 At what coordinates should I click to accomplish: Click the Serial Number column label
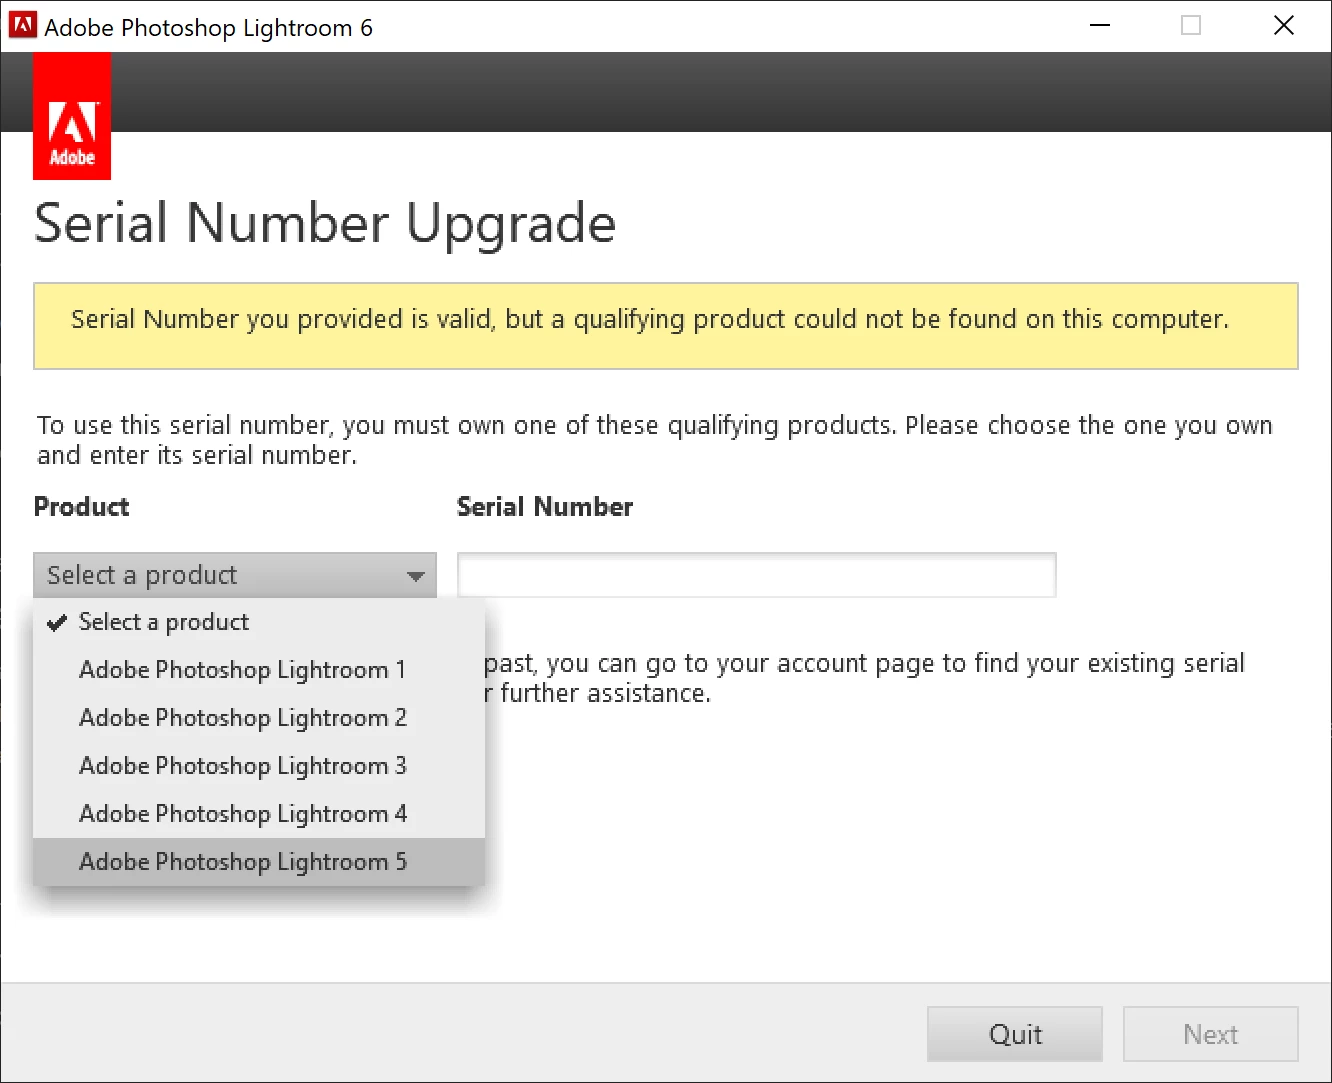tap(545, 507)
